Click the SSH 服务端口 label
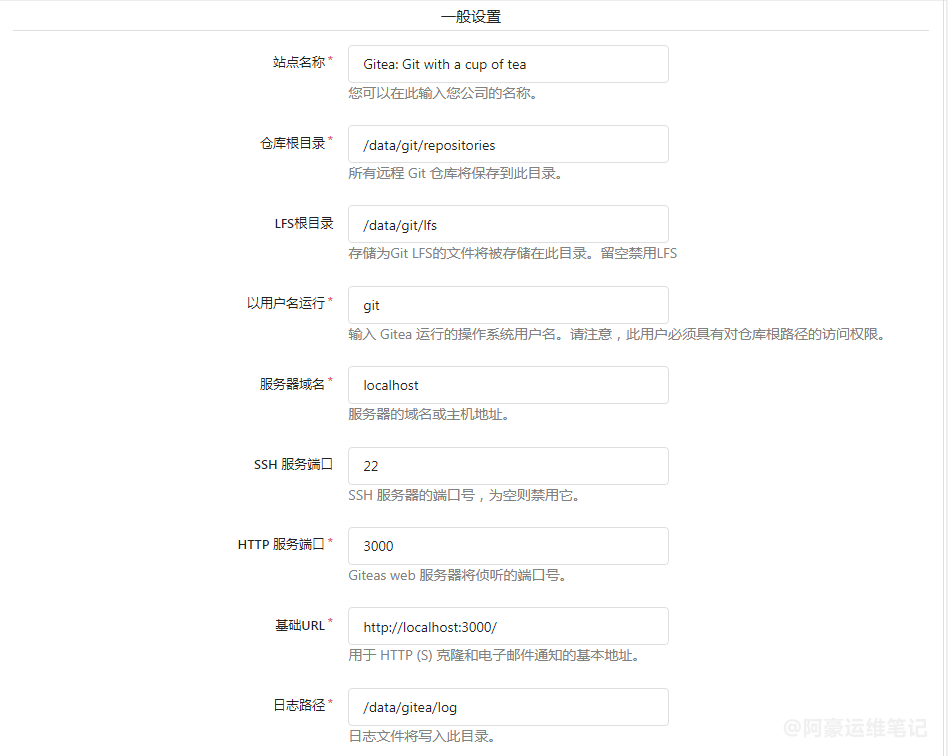This screenshot has height=756, width=948. (292, 464)
